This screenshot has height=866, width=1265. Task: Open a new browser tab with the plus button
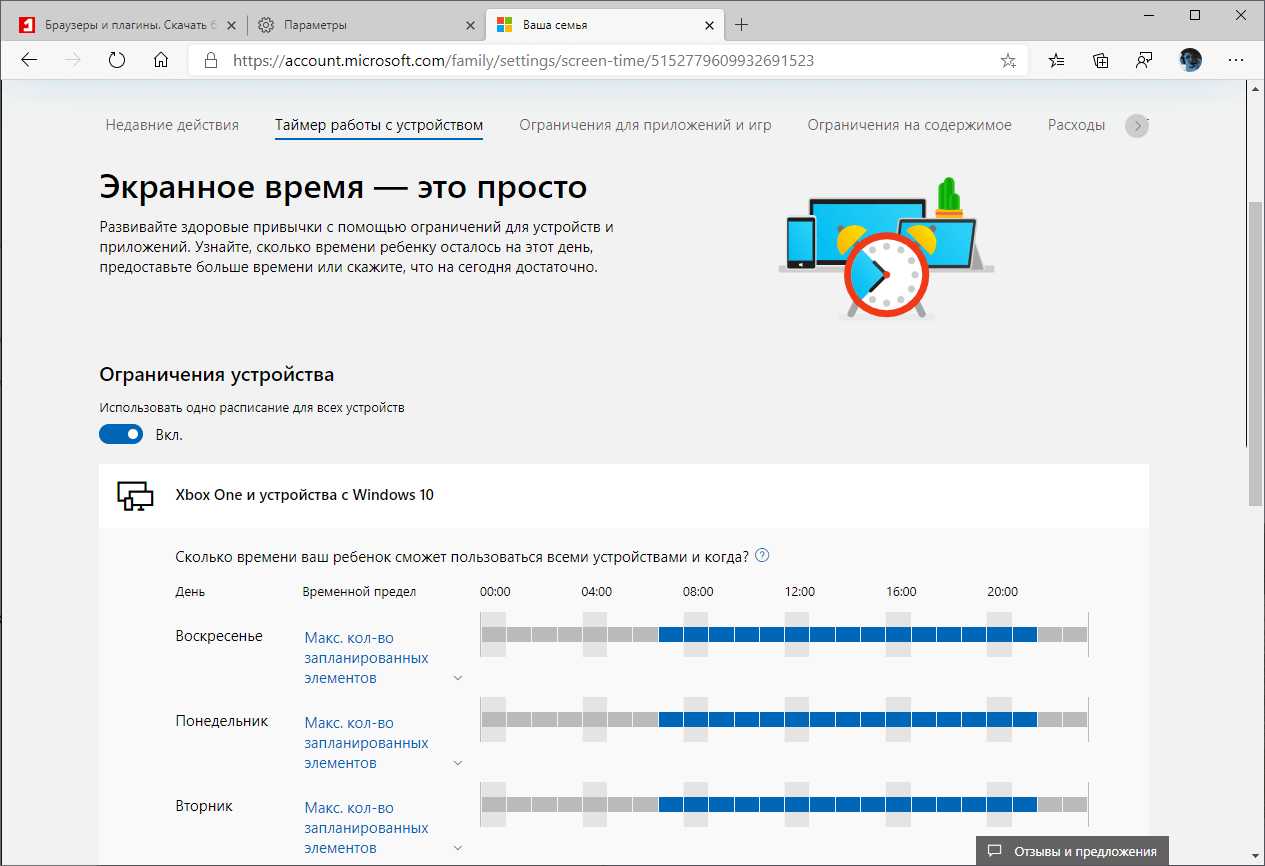tap(741, 24)
